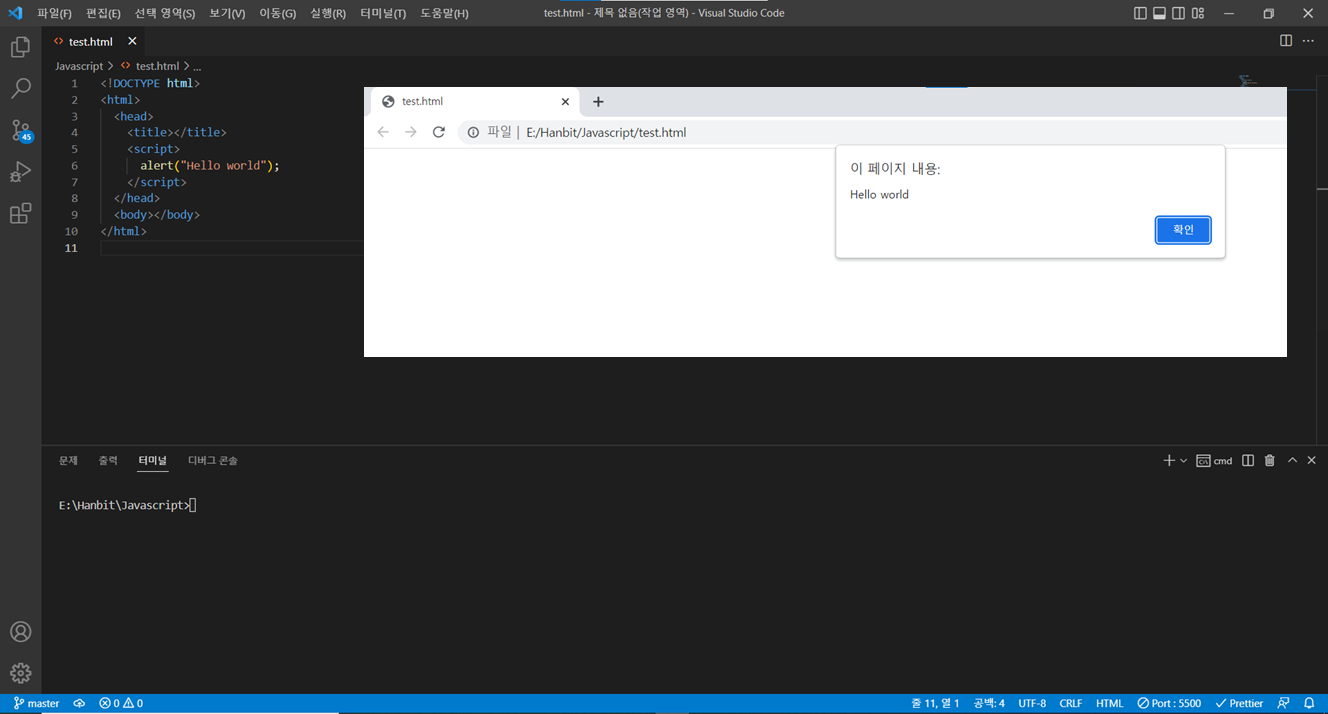Toggle panel layout icon in title bar

tap(1160, 13)
